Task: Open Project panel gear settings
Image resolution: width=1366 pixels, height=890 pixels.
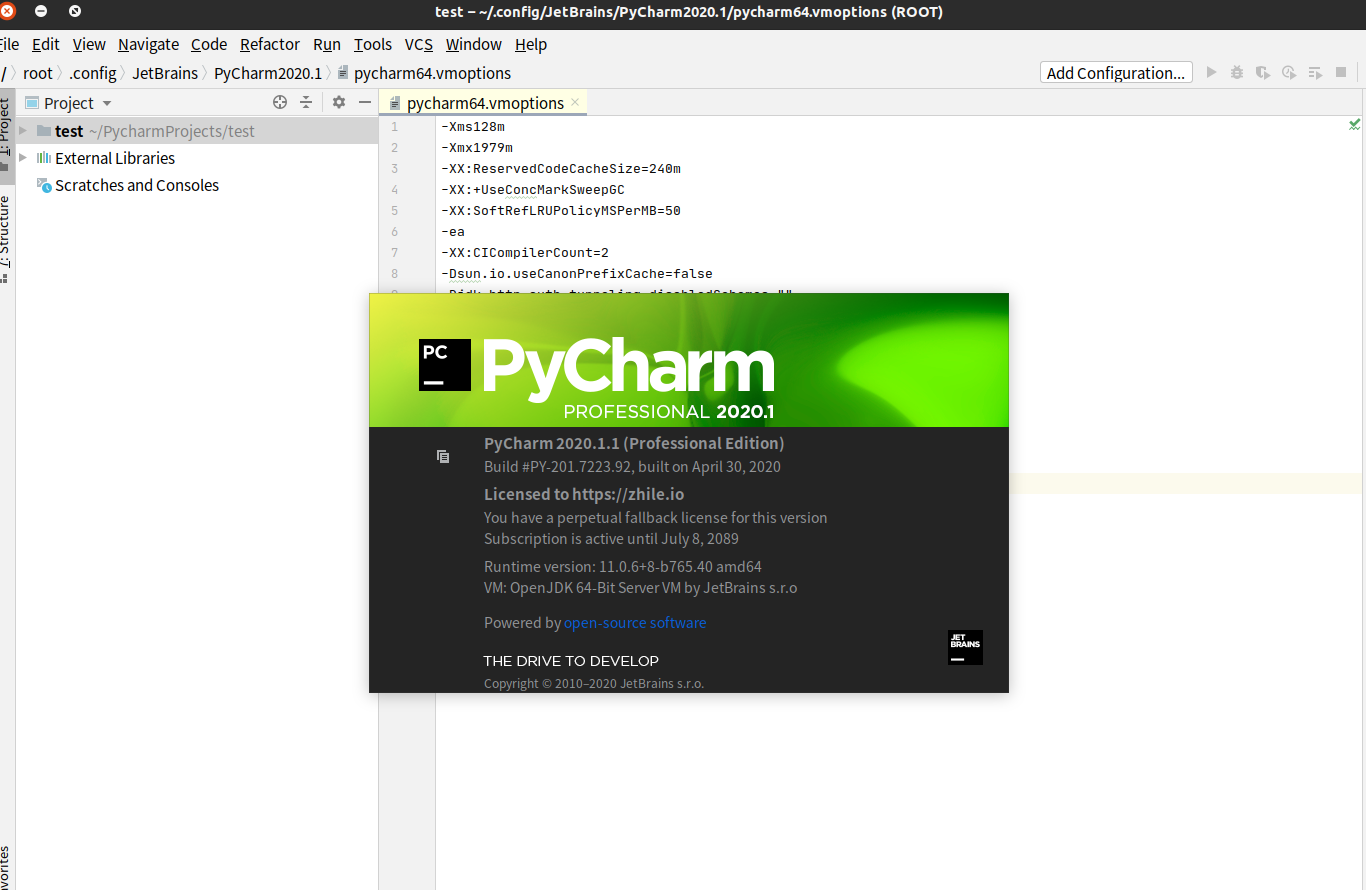Action: click(339, 102)
